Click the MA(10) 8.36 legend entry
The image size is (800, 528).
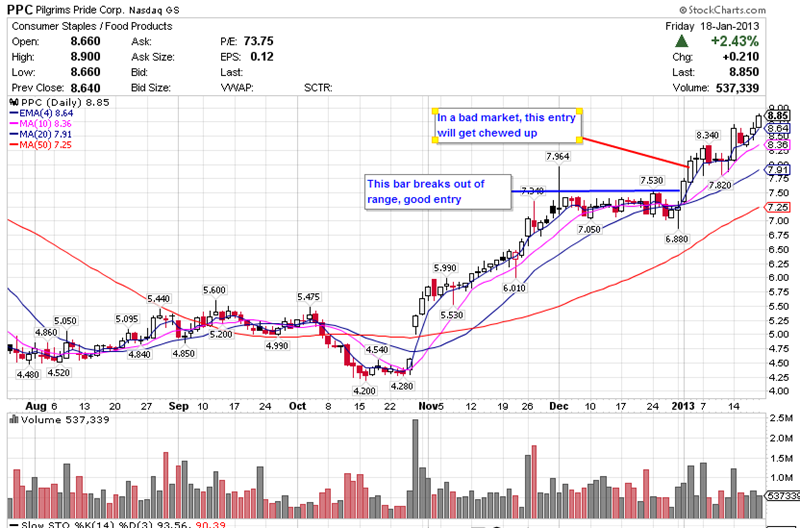(40, 124)
